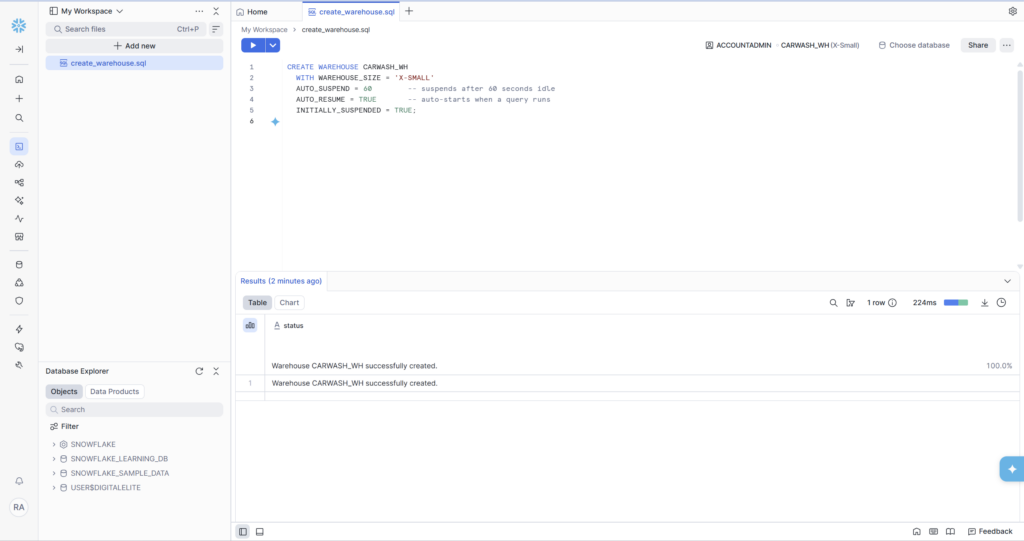Click the blue Run query play button

click(253, 45)
